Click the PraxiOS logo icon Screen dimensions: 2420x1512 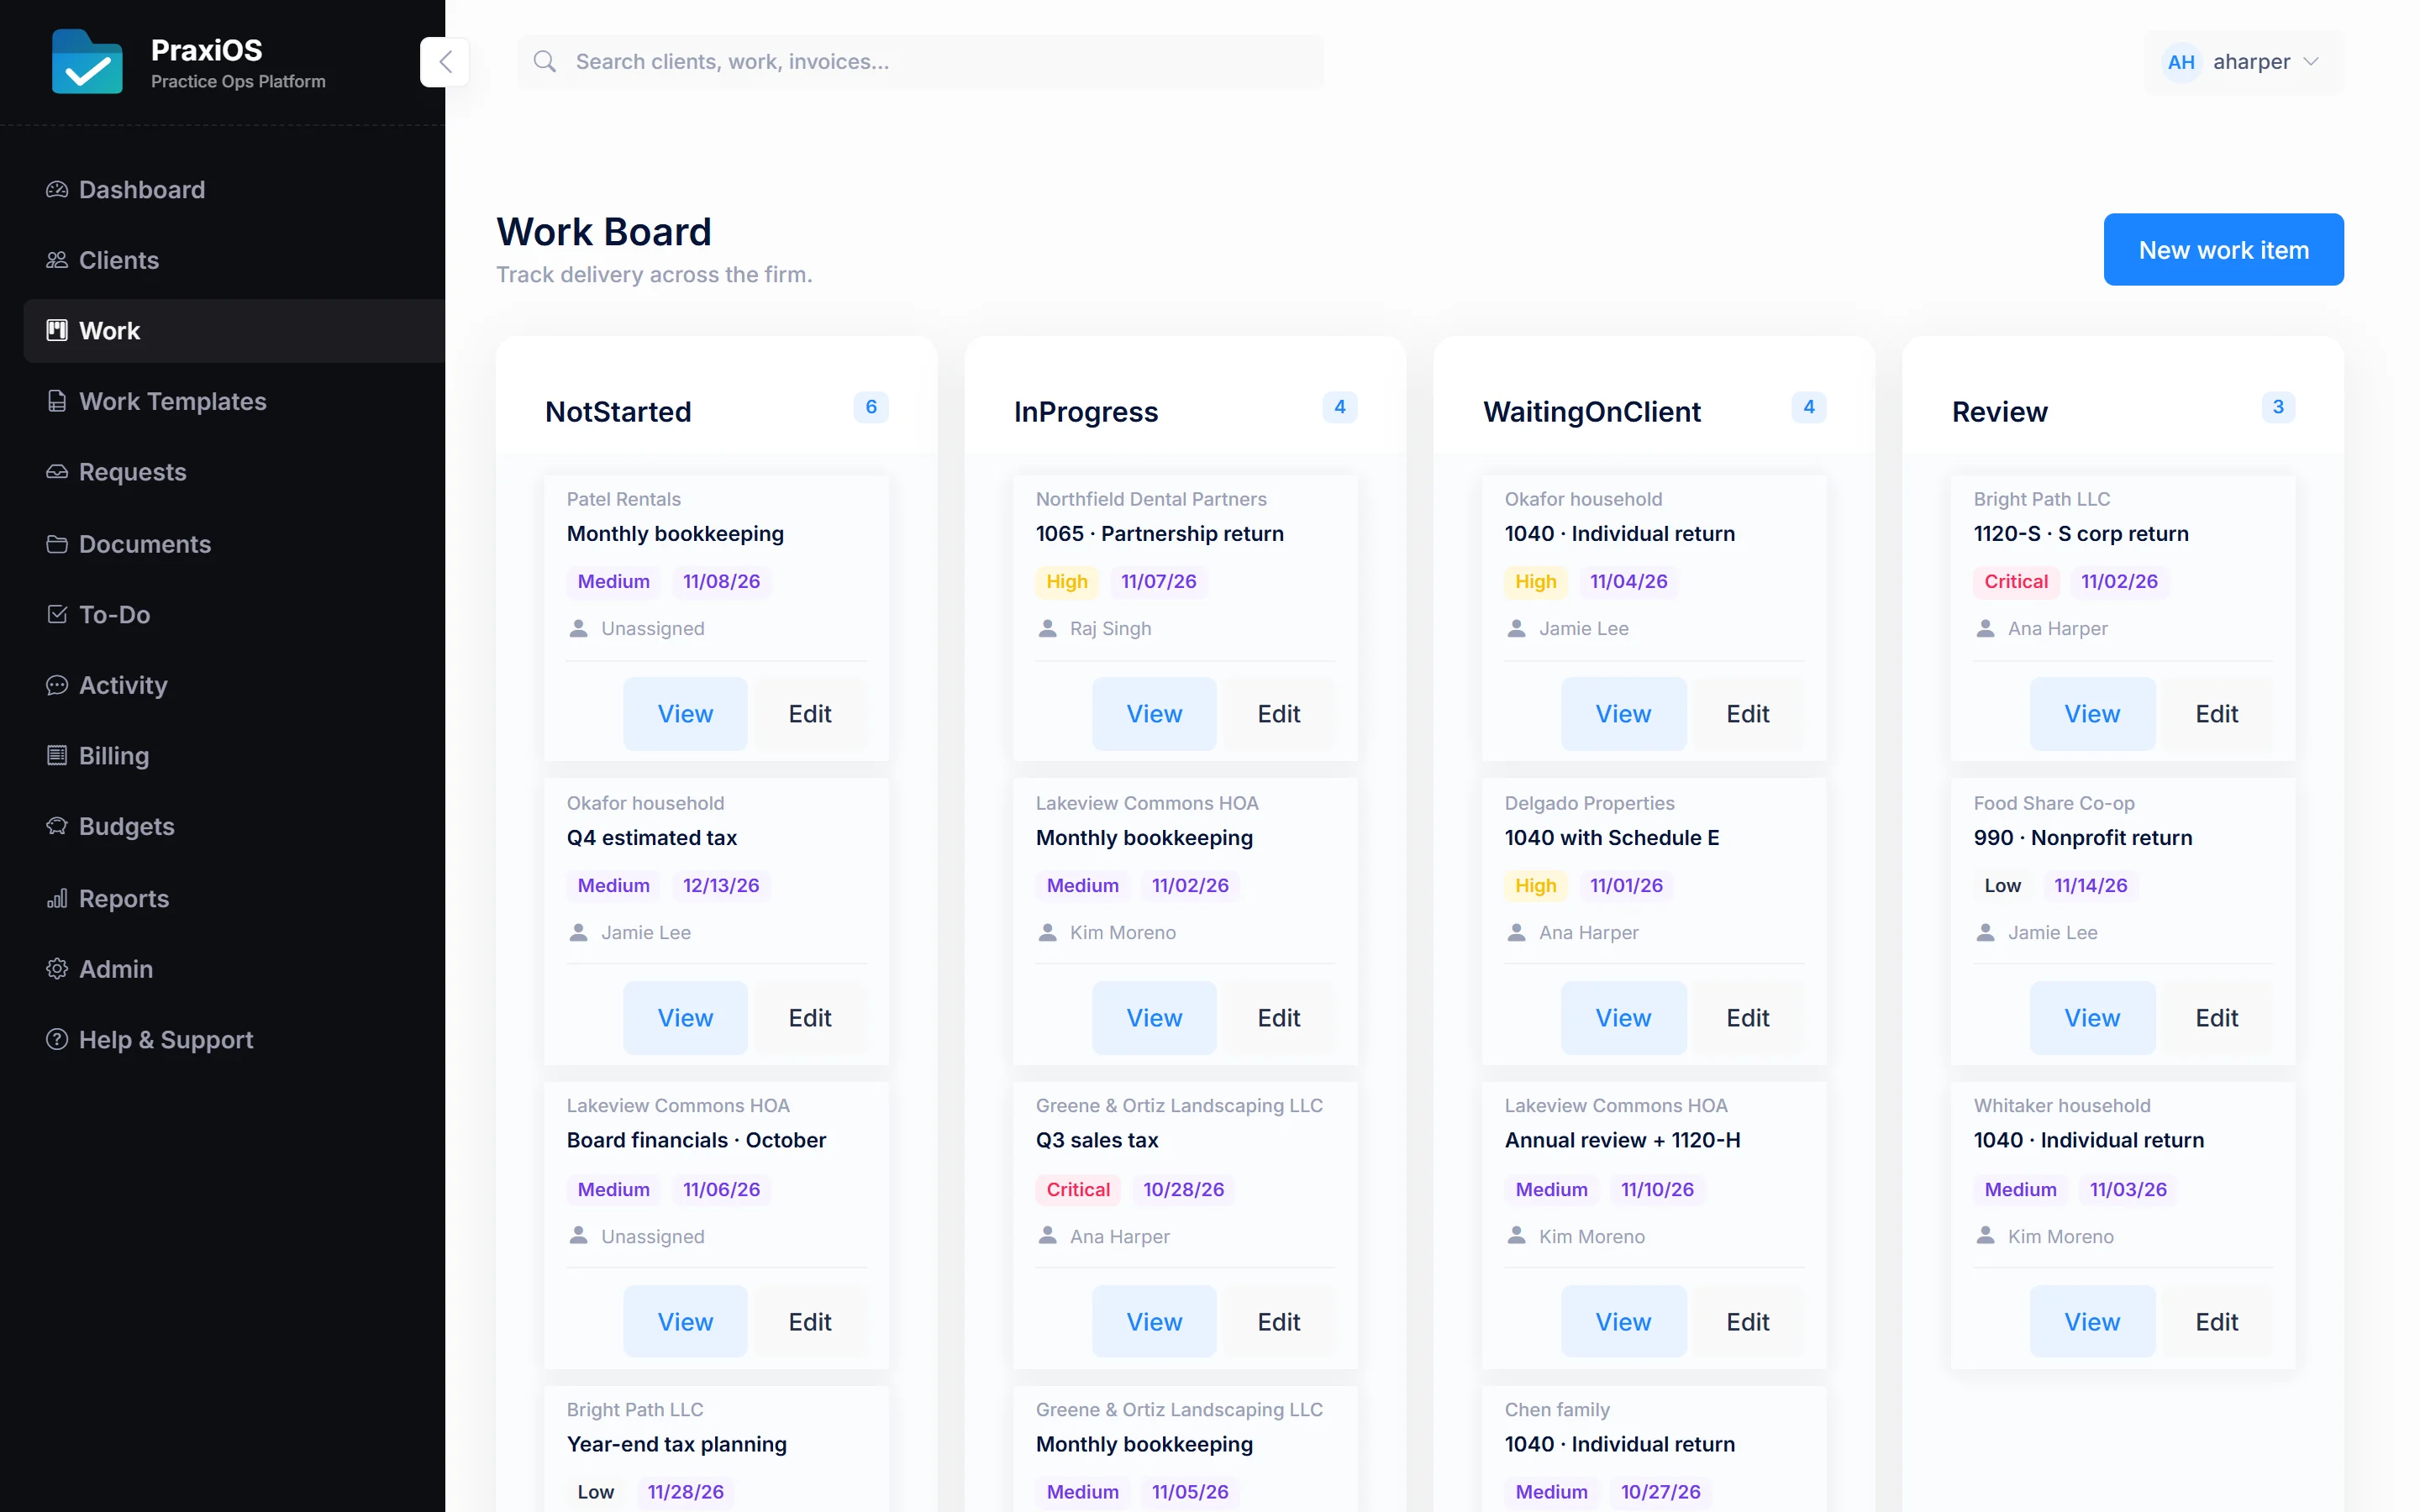(x=87, y=62)
